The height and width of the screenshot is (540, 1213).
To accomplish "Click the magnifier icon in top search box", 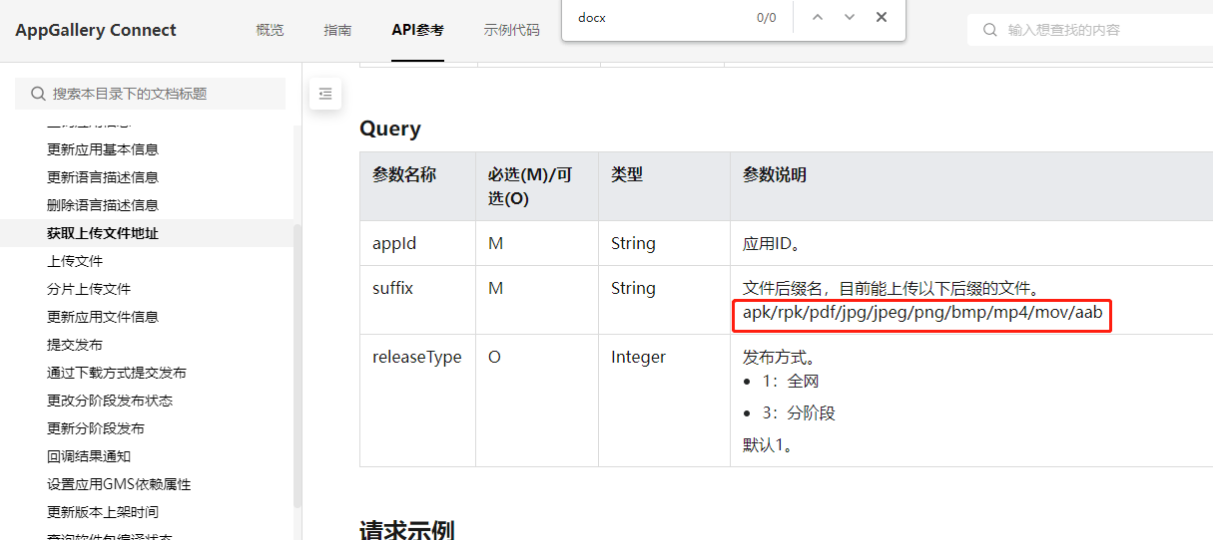I will pyautogui.click(x=990, y=30).
